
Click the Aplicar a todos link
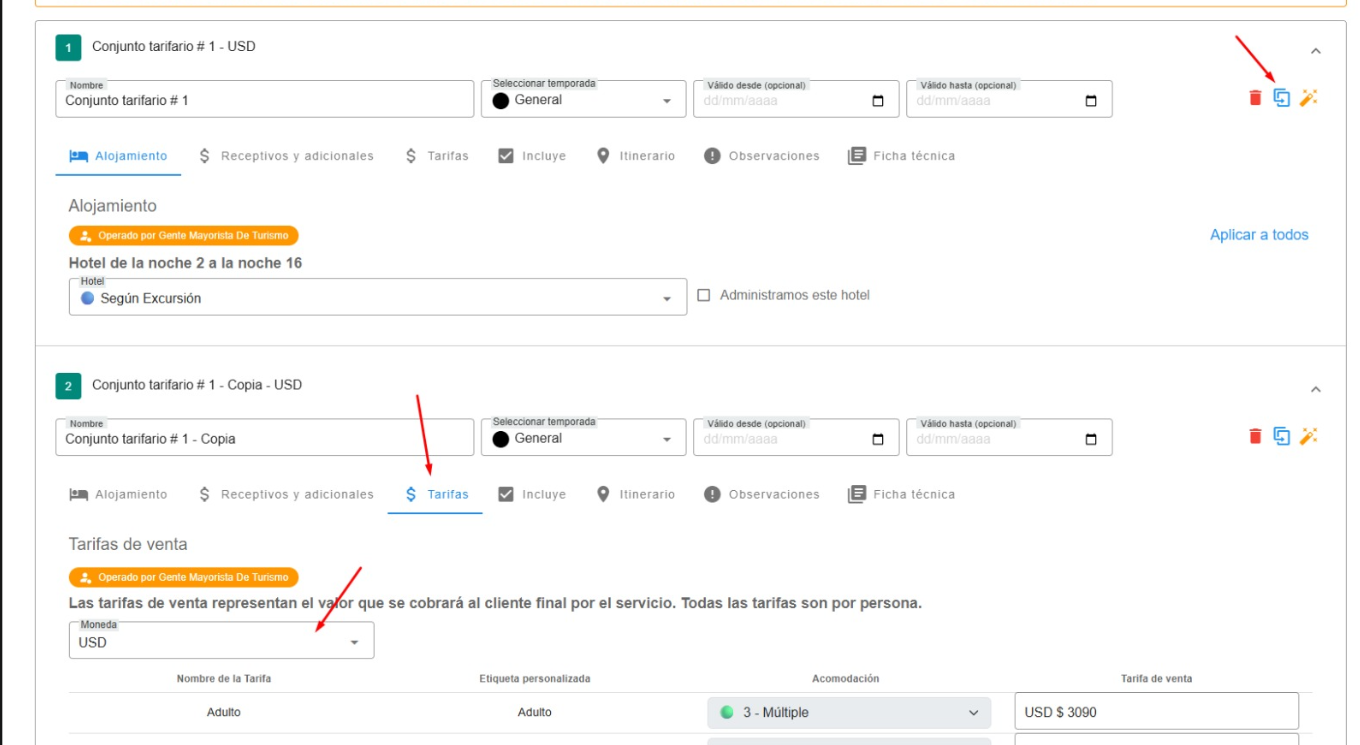tap(1259, 235)
